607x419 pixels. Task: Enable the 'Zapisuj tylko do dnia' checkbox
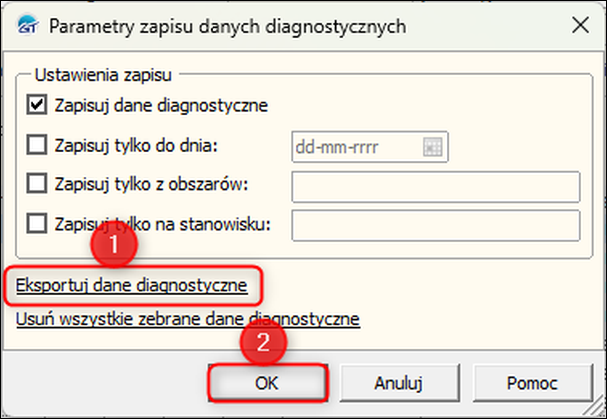[x=38, y=146]
